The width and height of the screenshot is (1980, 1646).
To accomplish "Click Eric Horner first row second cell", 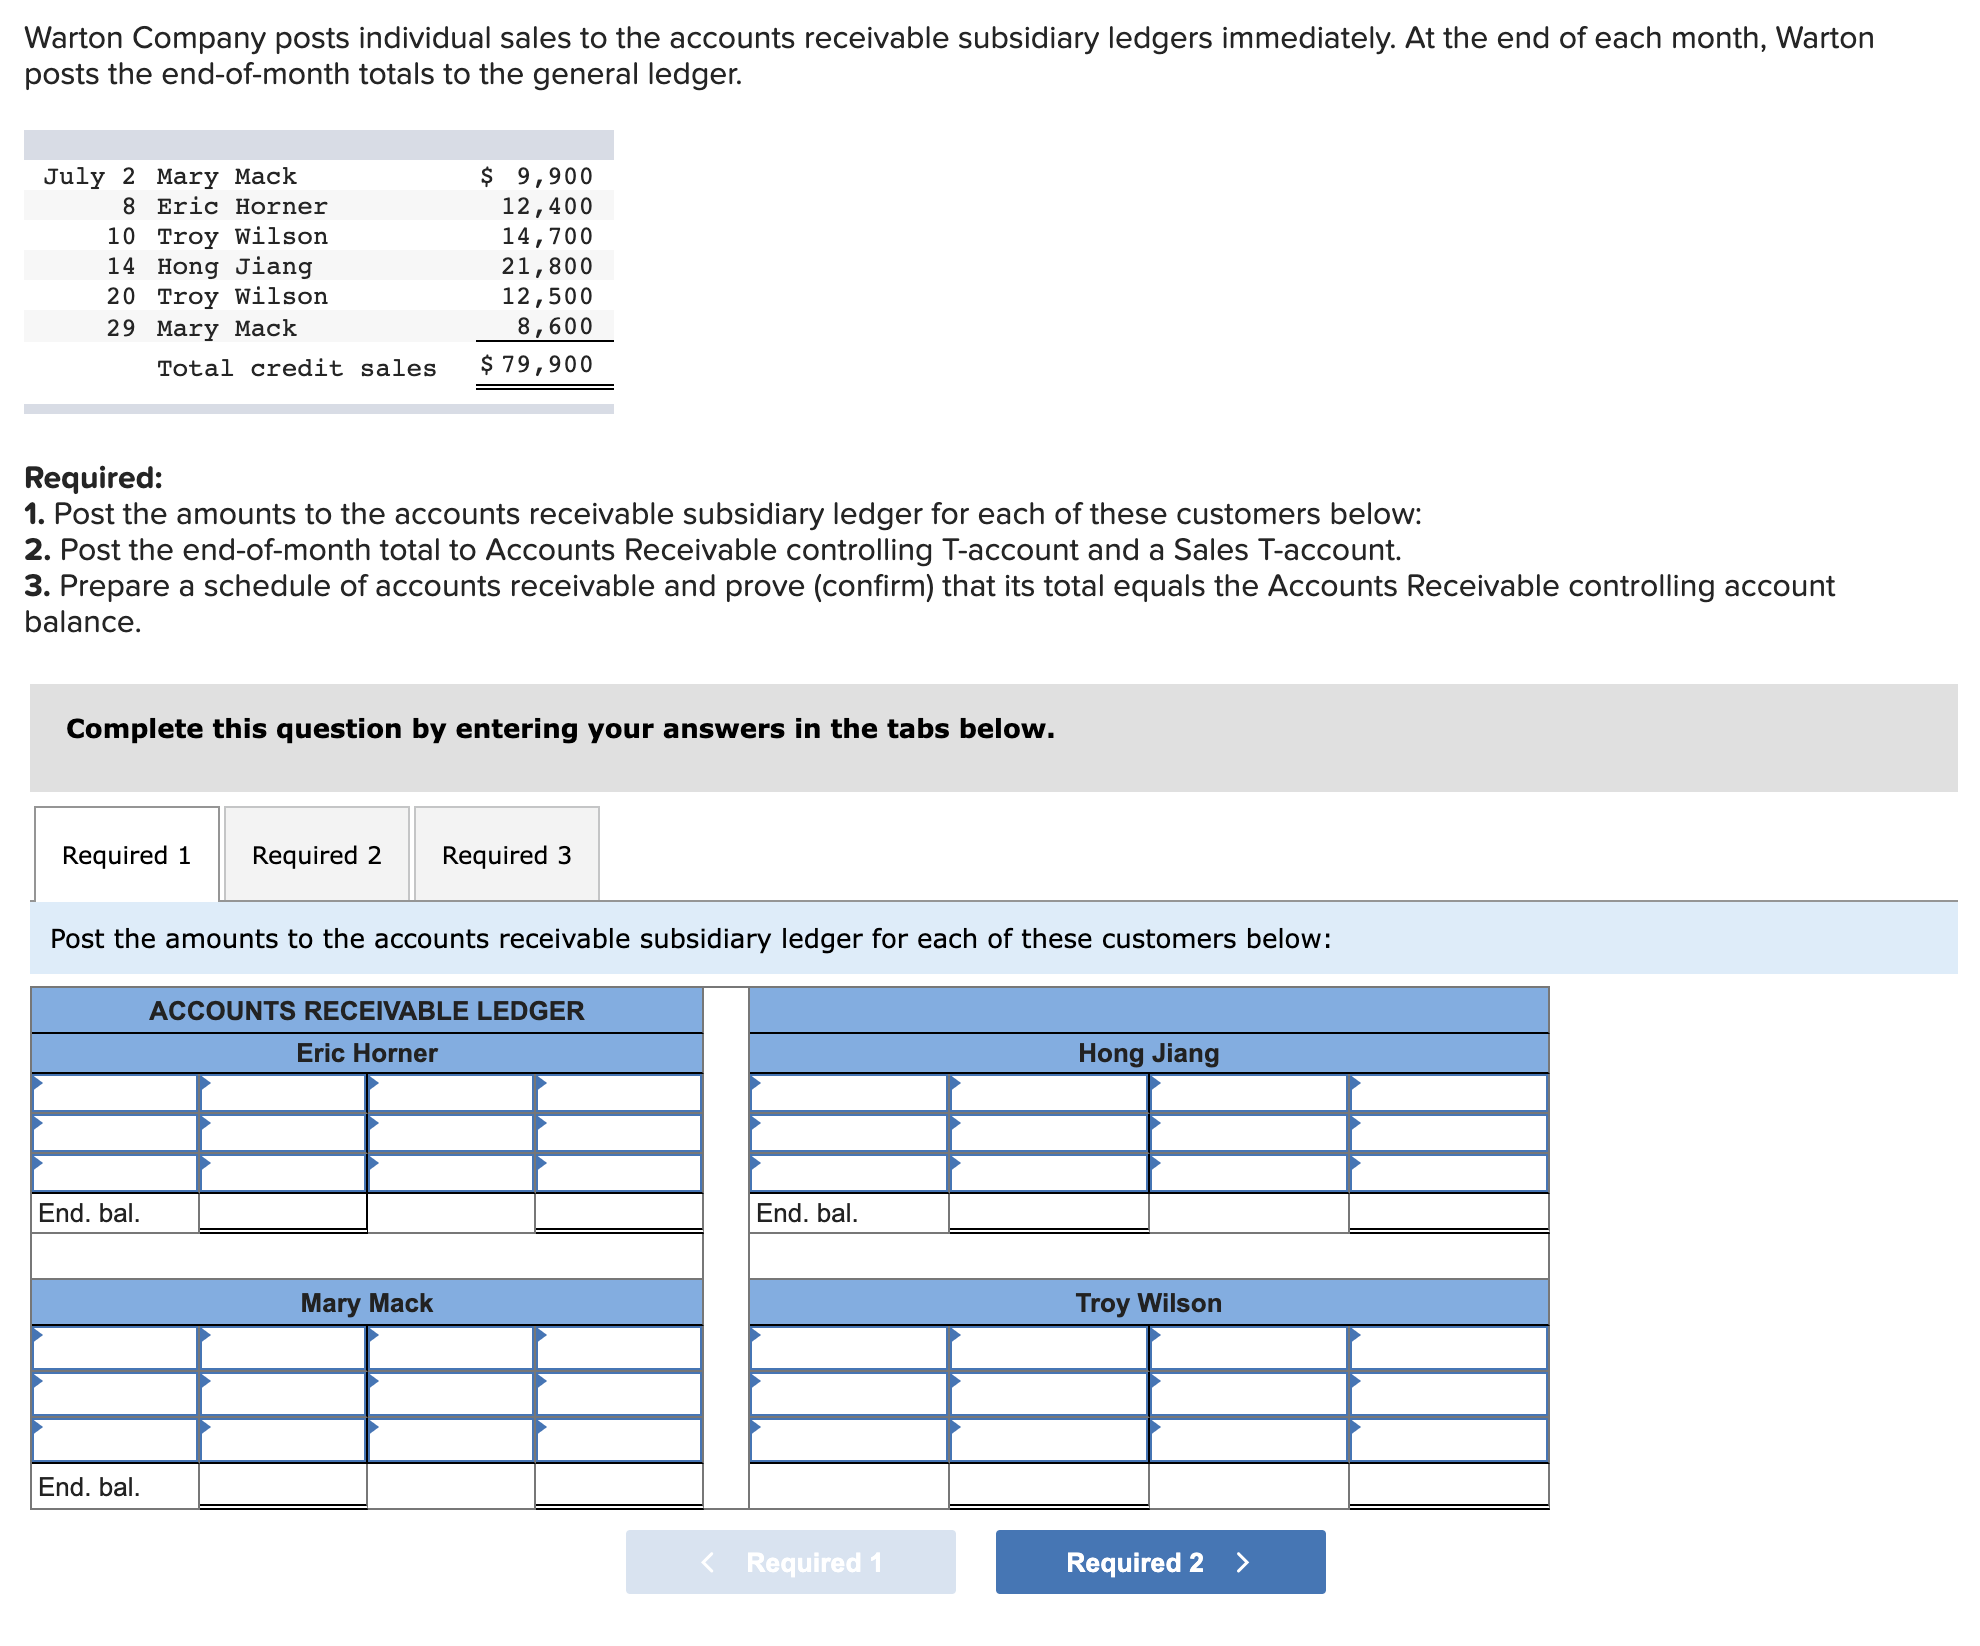I will tap(283, 1093).
